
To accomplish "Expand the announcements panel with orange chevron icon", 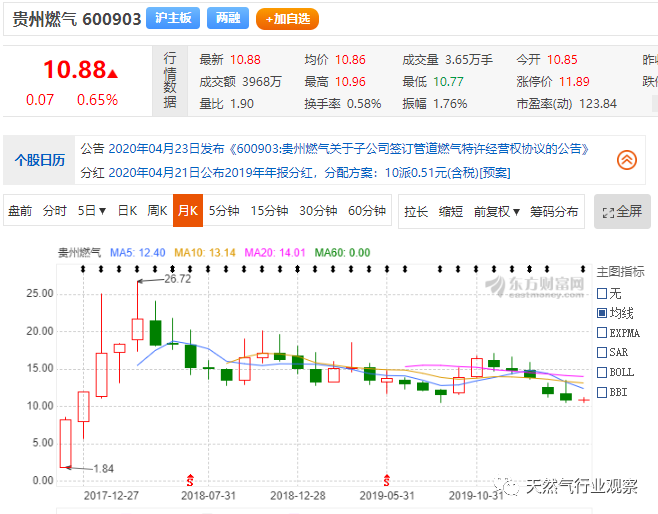I will tap(626, 160).
